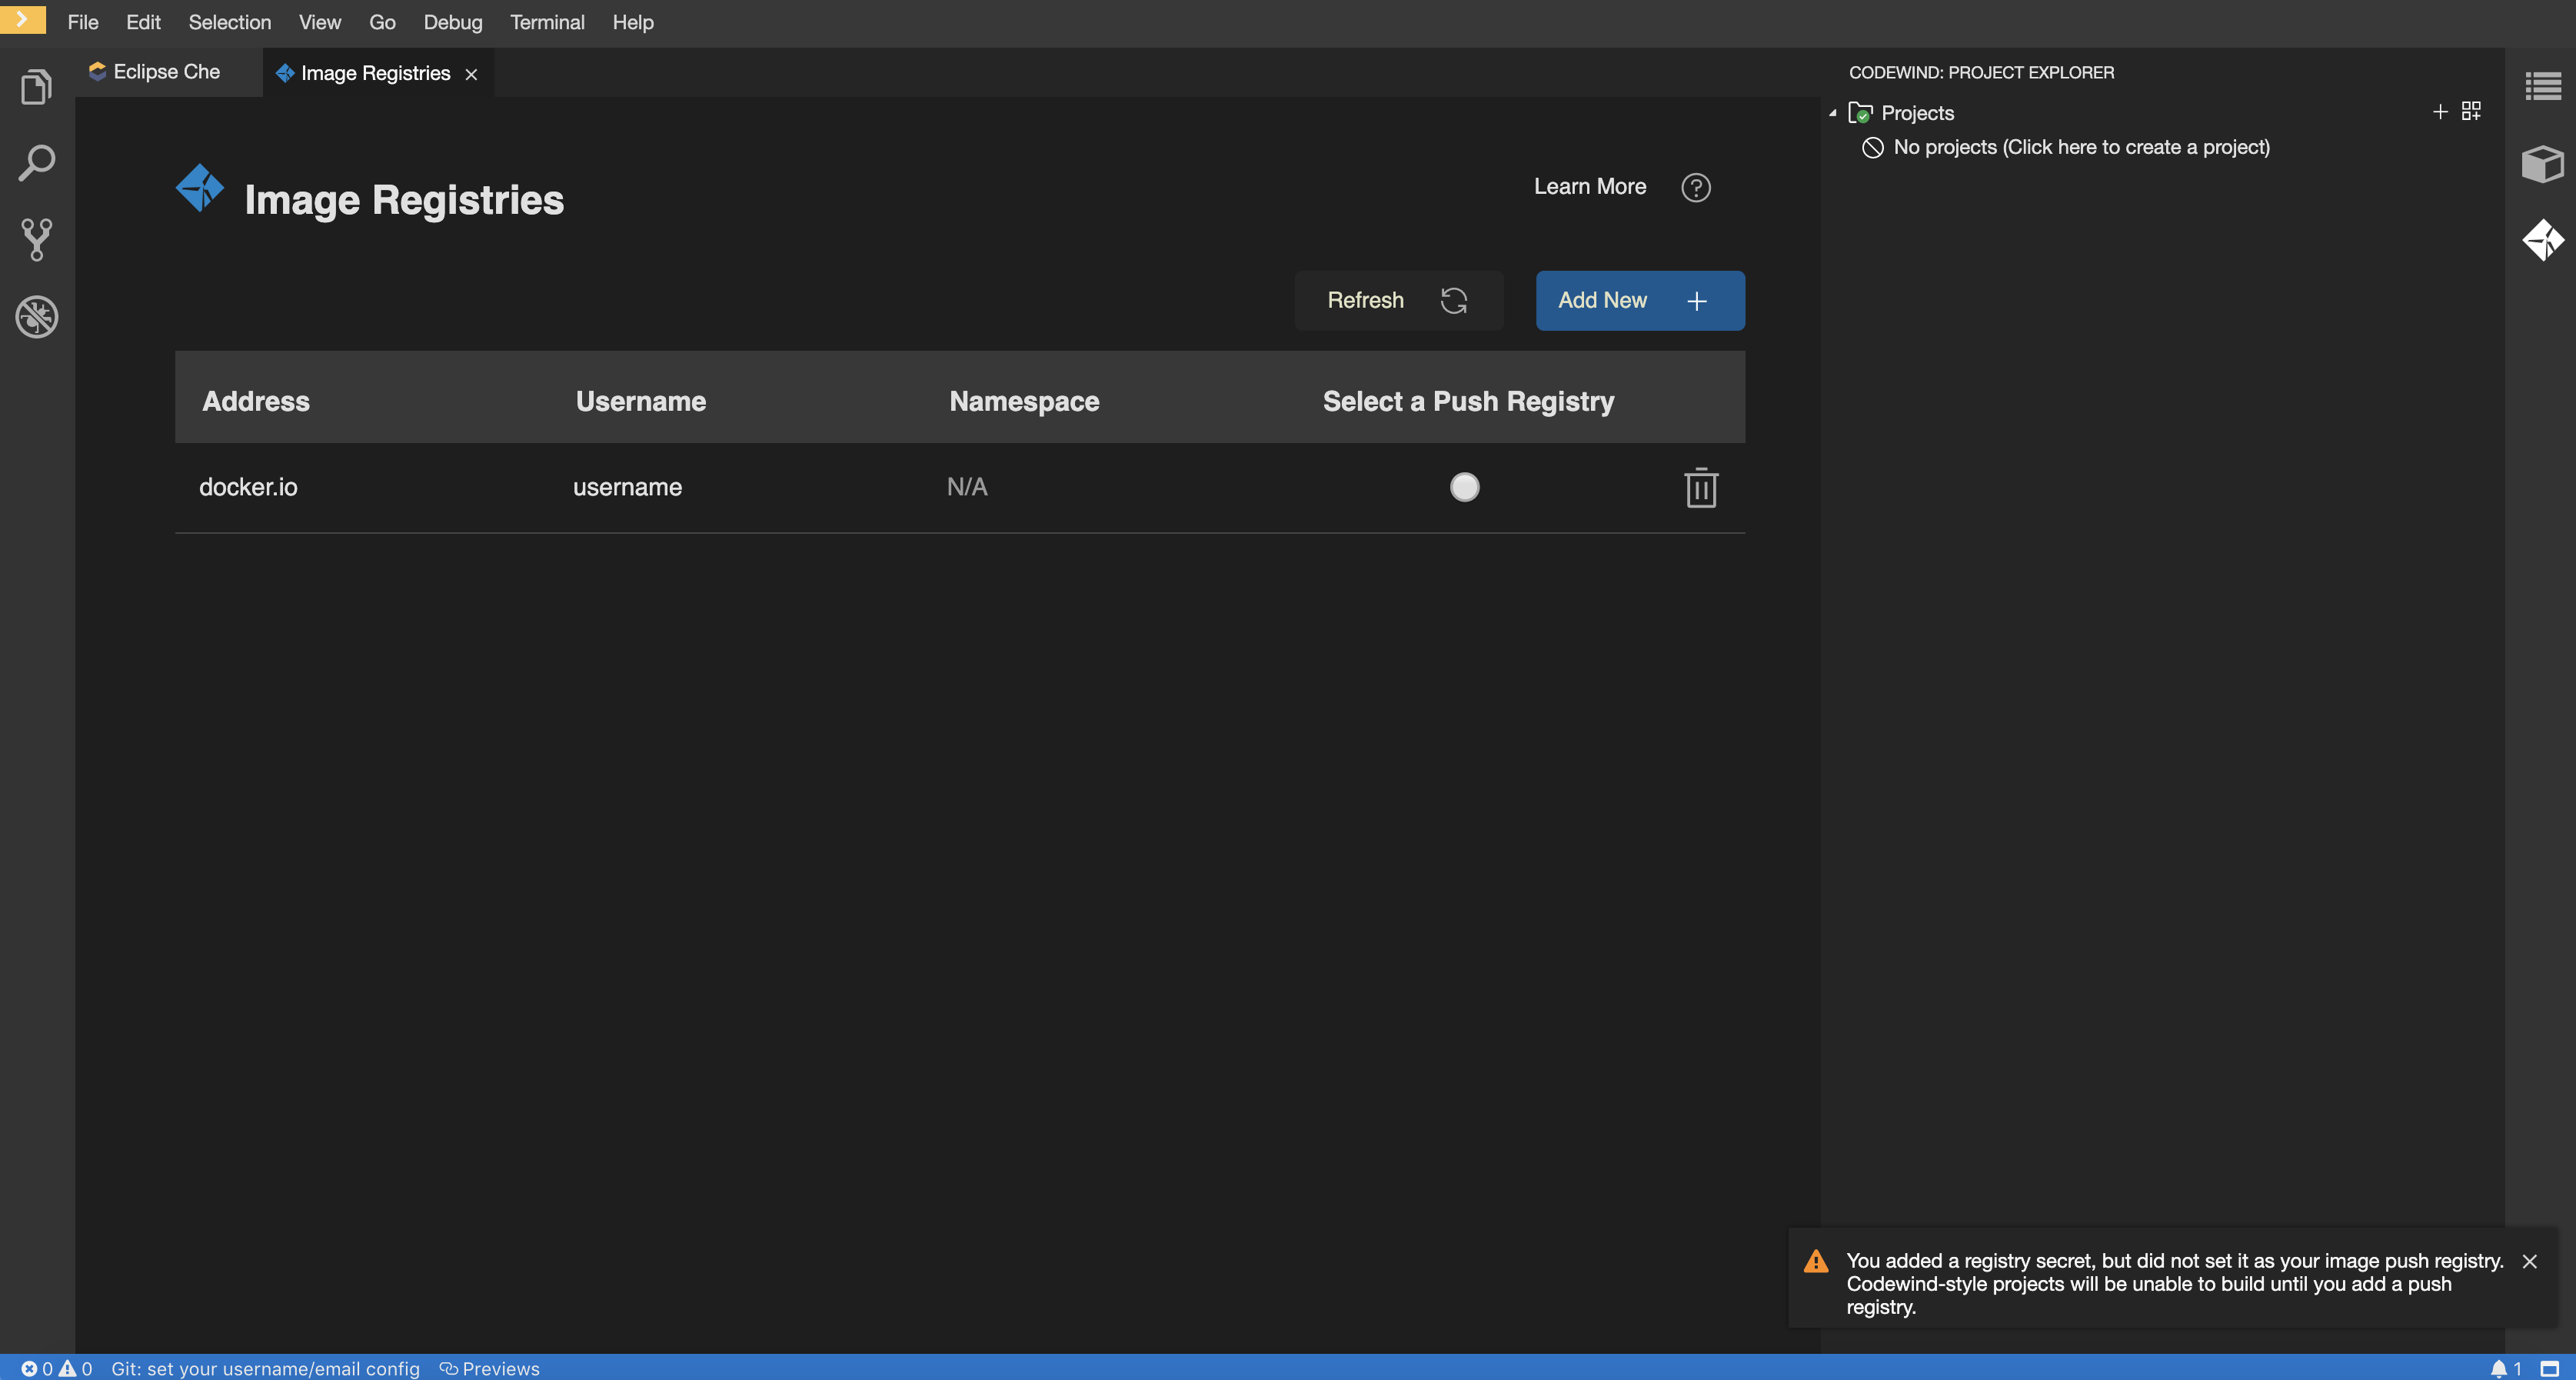2576x1380 pixels.
Task: Delete the docker.io registry with trash icon
Action: [1701, 488]
